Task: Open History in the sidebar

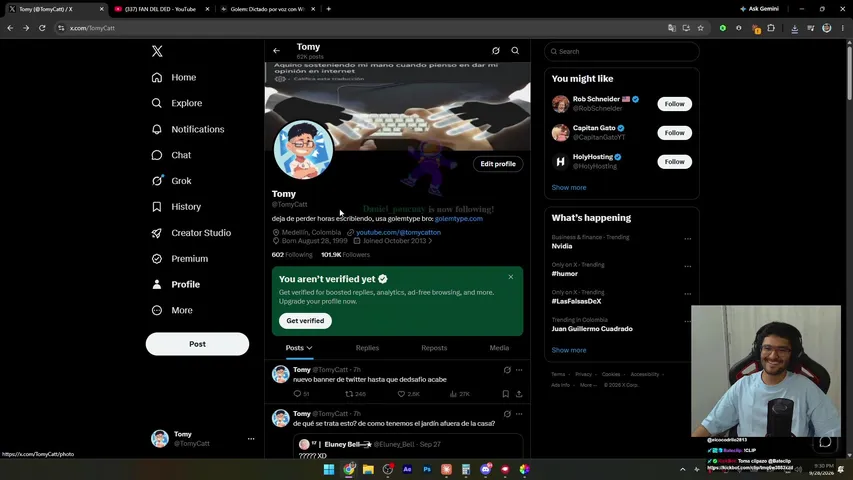Action: pos(176,207)
